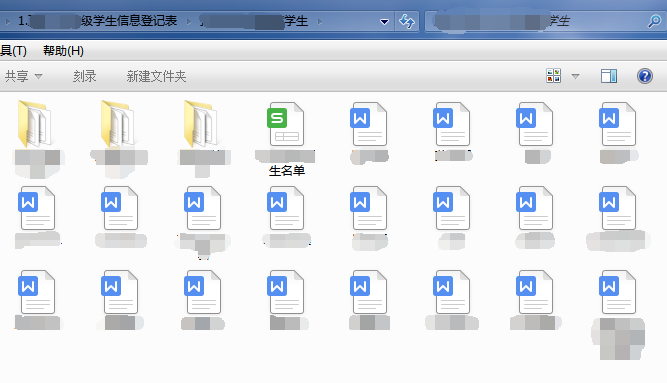
Task: Select the file name label 生名单
Action: click(287, 171)
